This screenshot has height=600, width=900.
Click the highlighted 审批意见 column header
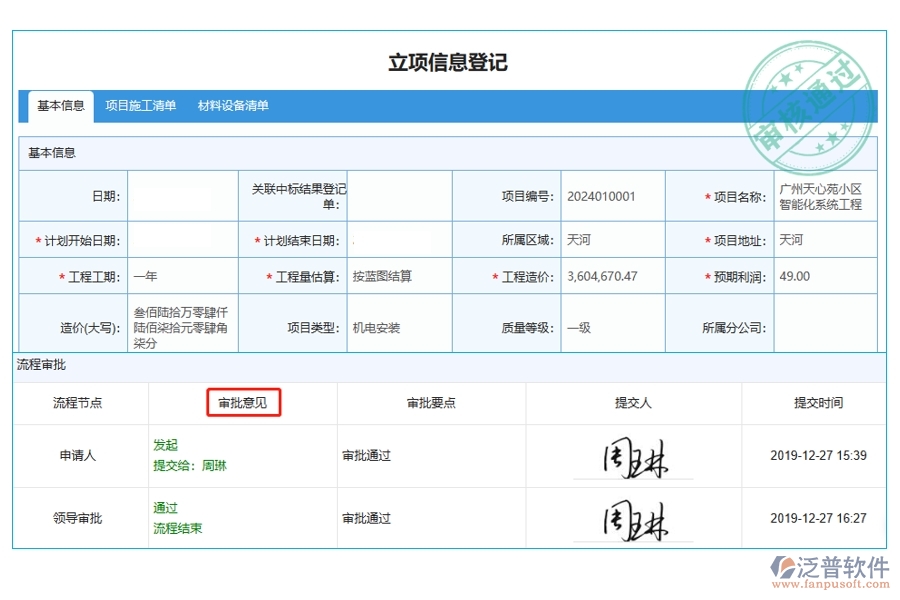pos(243,403)
